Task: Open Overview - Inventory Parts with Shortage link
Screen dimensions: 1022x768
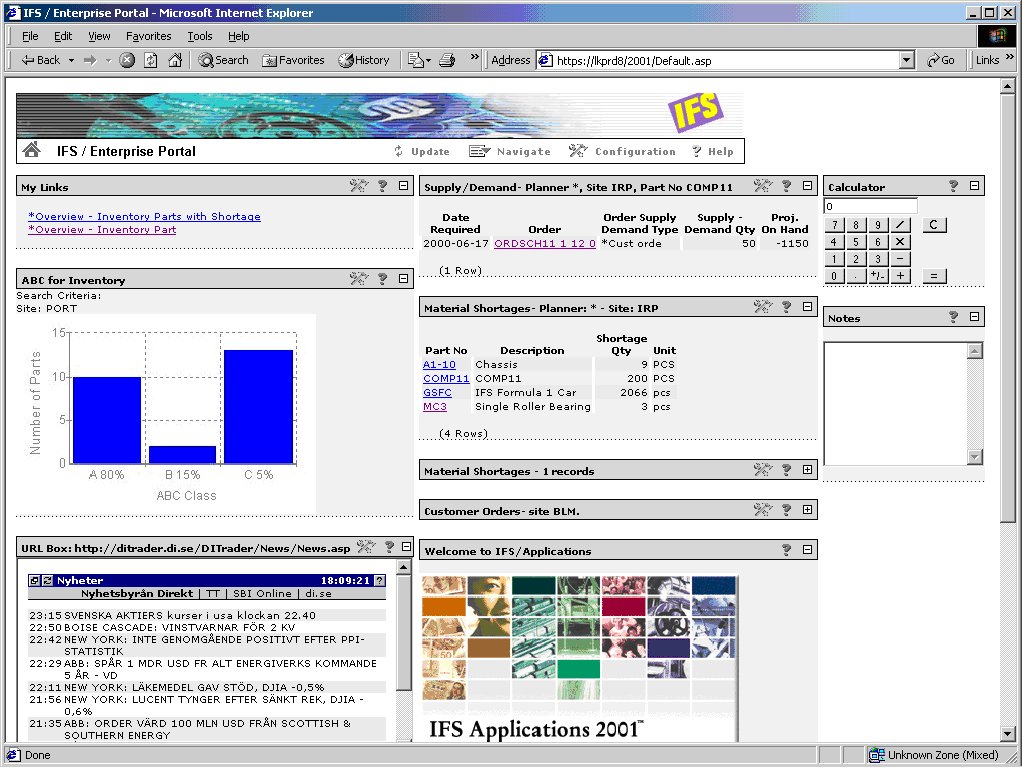Action: pos(145,216)
